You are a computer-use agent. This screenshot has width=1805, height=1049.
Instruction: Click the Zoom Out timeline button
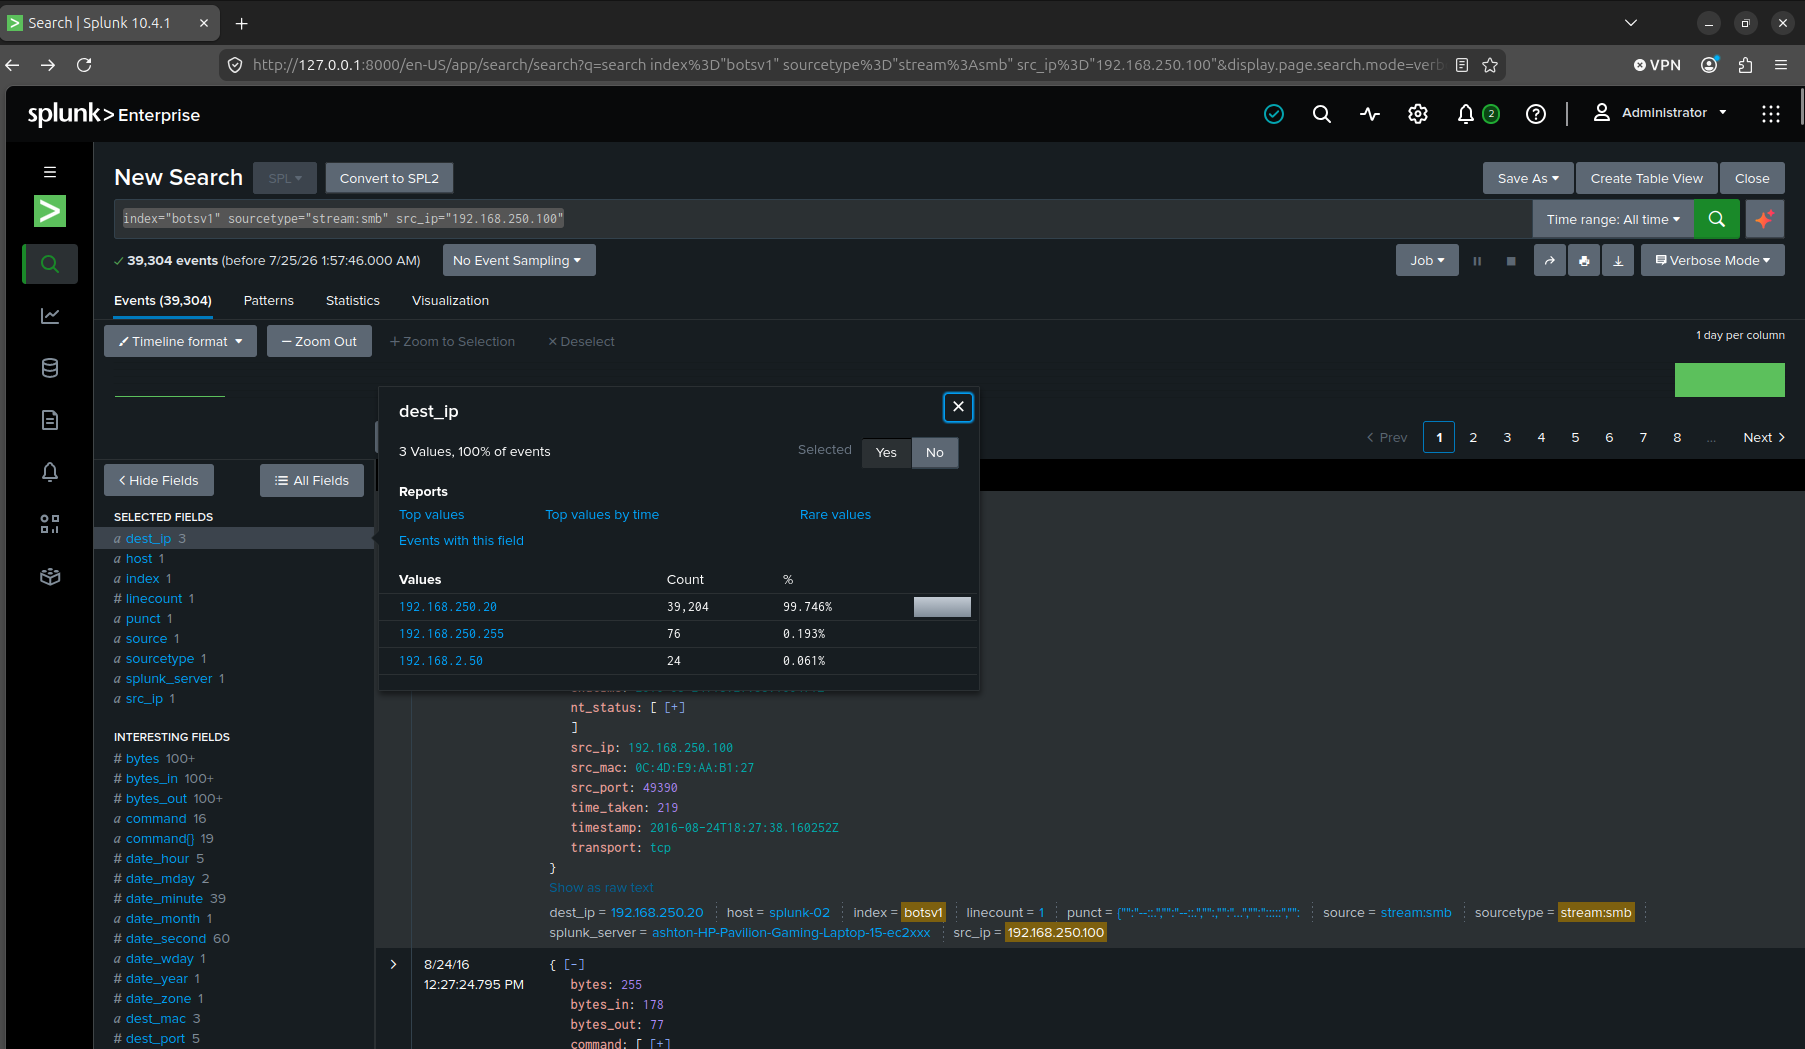(x=319, y=341)
